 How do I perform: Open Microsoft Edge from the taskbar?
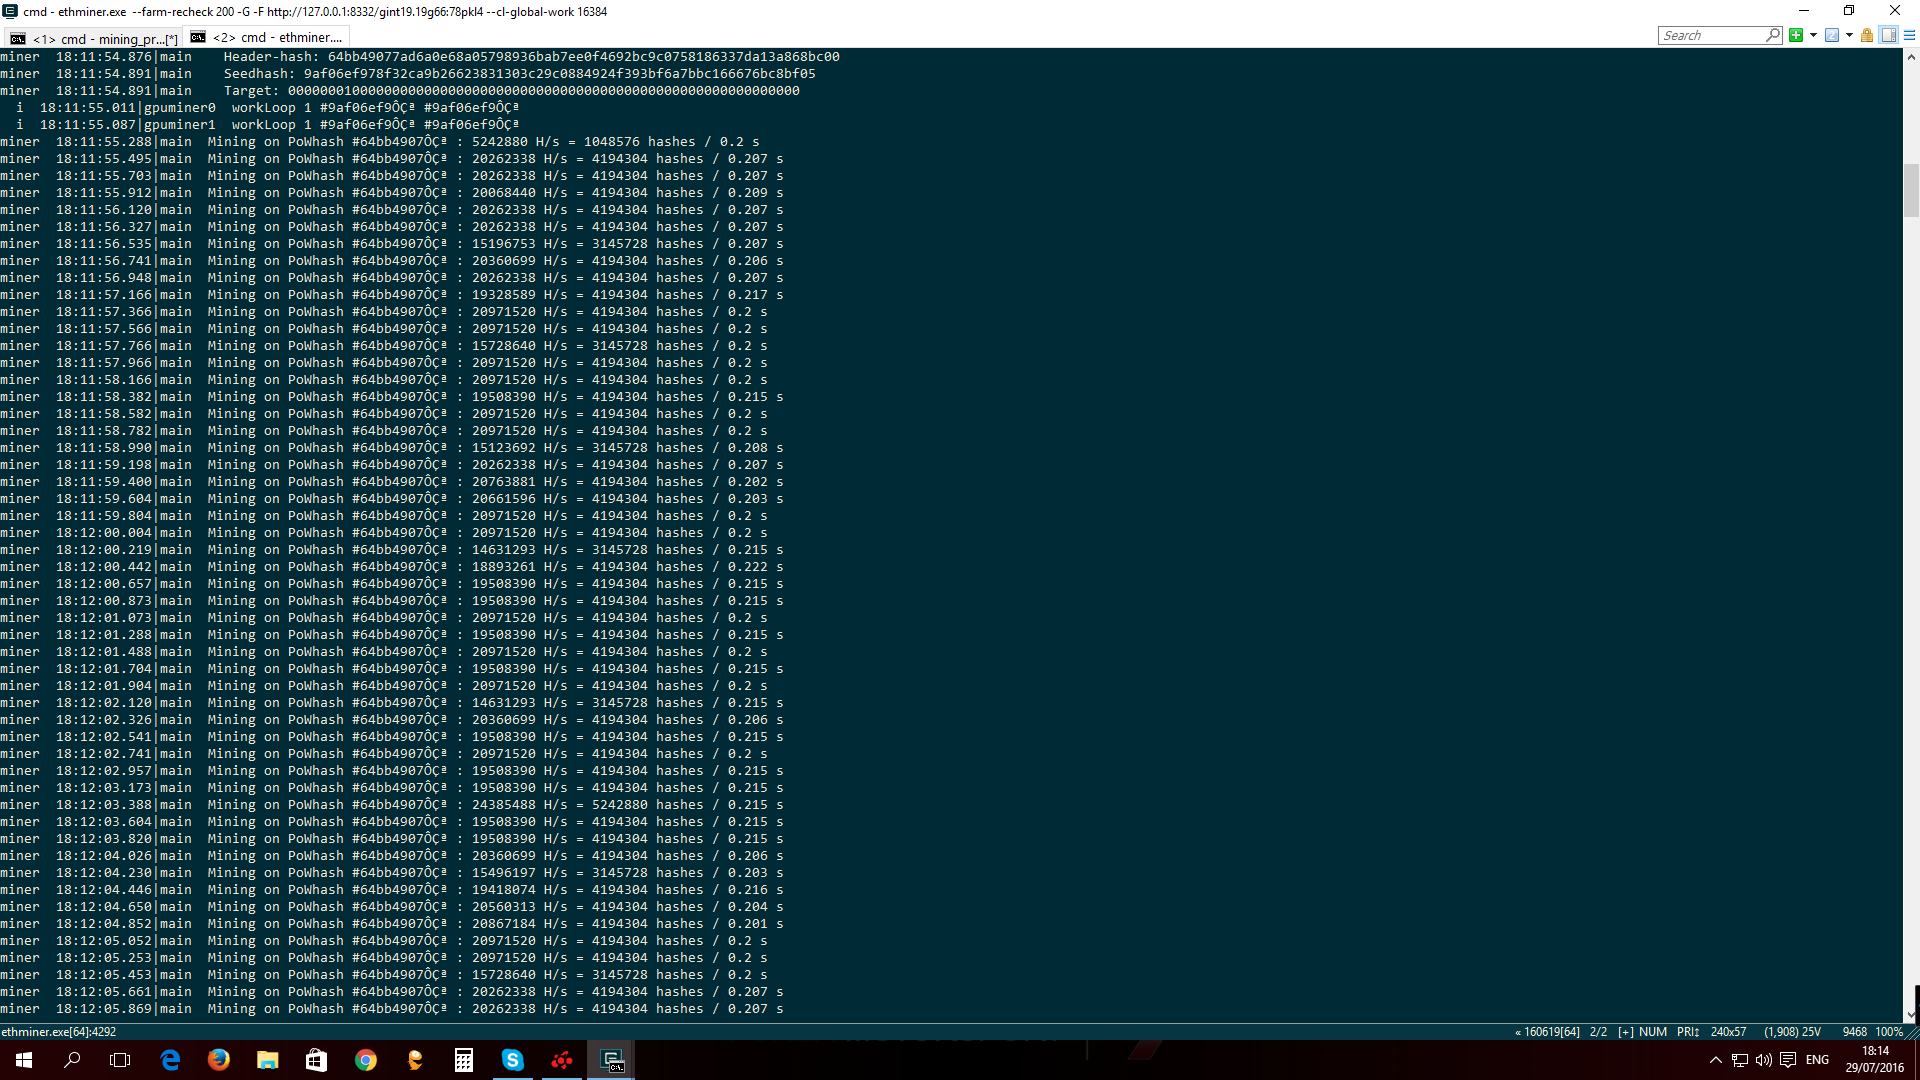[170, 1059]
